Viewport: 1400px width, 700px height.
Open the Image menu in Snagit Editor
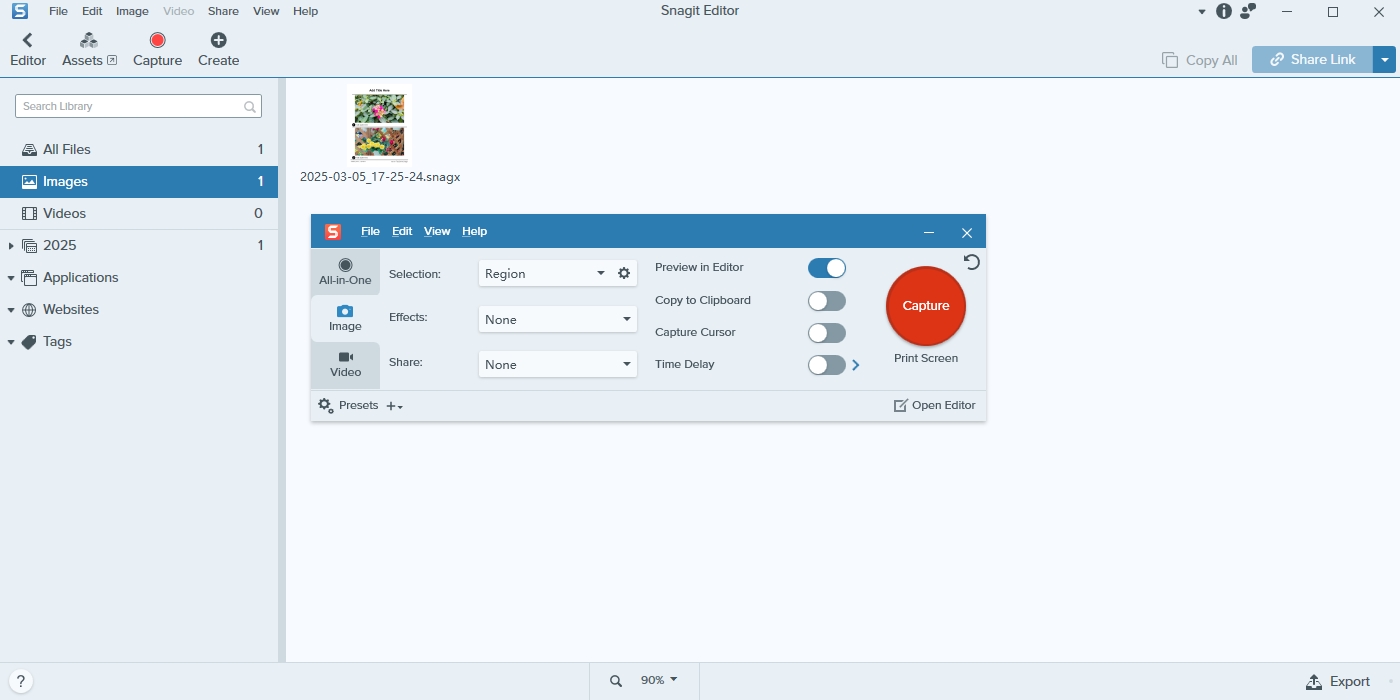point(132,11)
